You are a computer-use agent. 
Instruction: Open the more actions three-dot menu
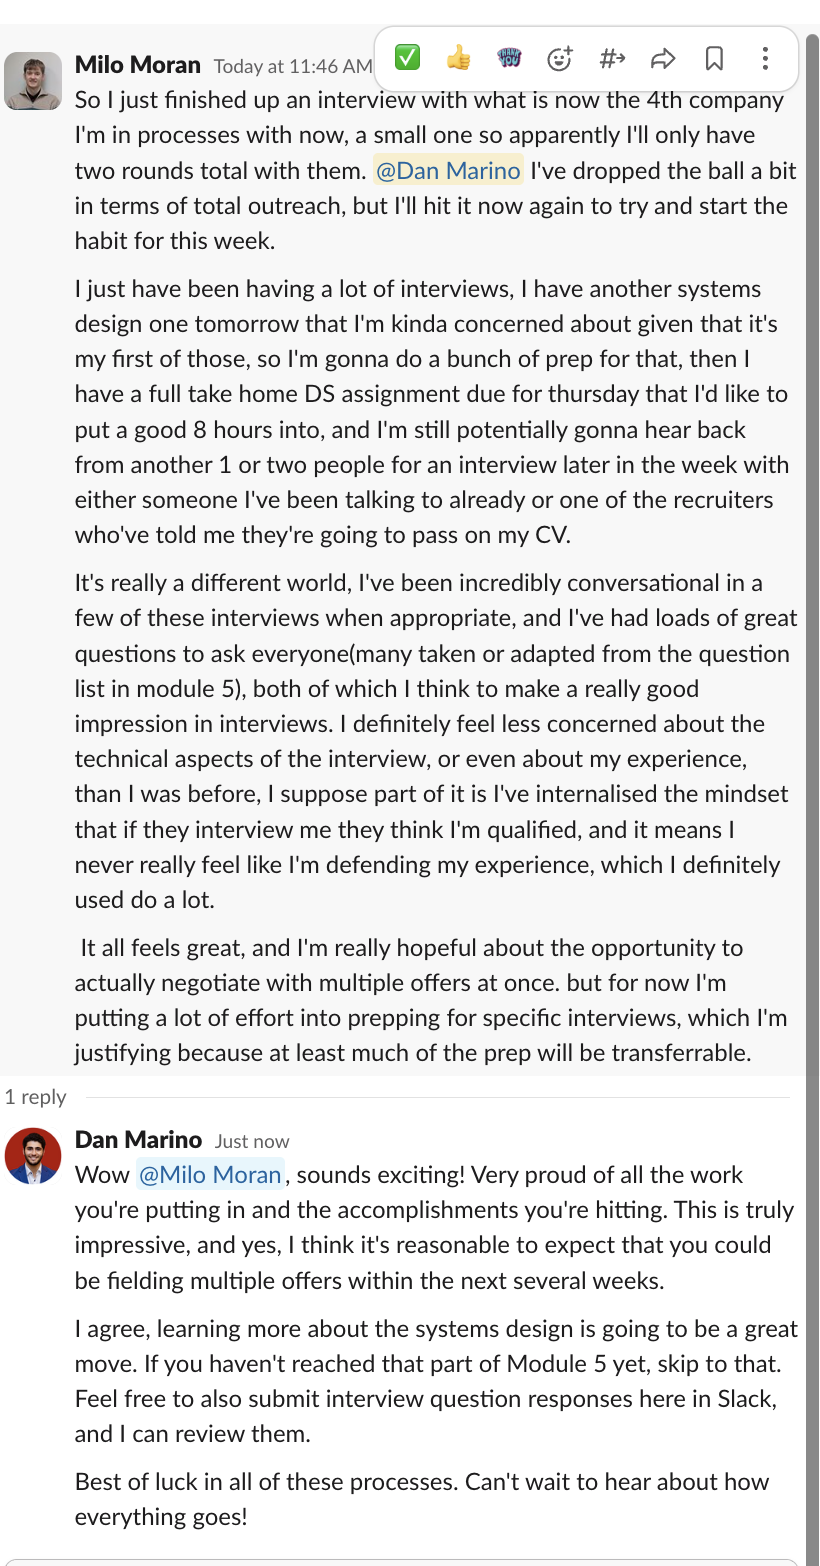coord(765,59)
